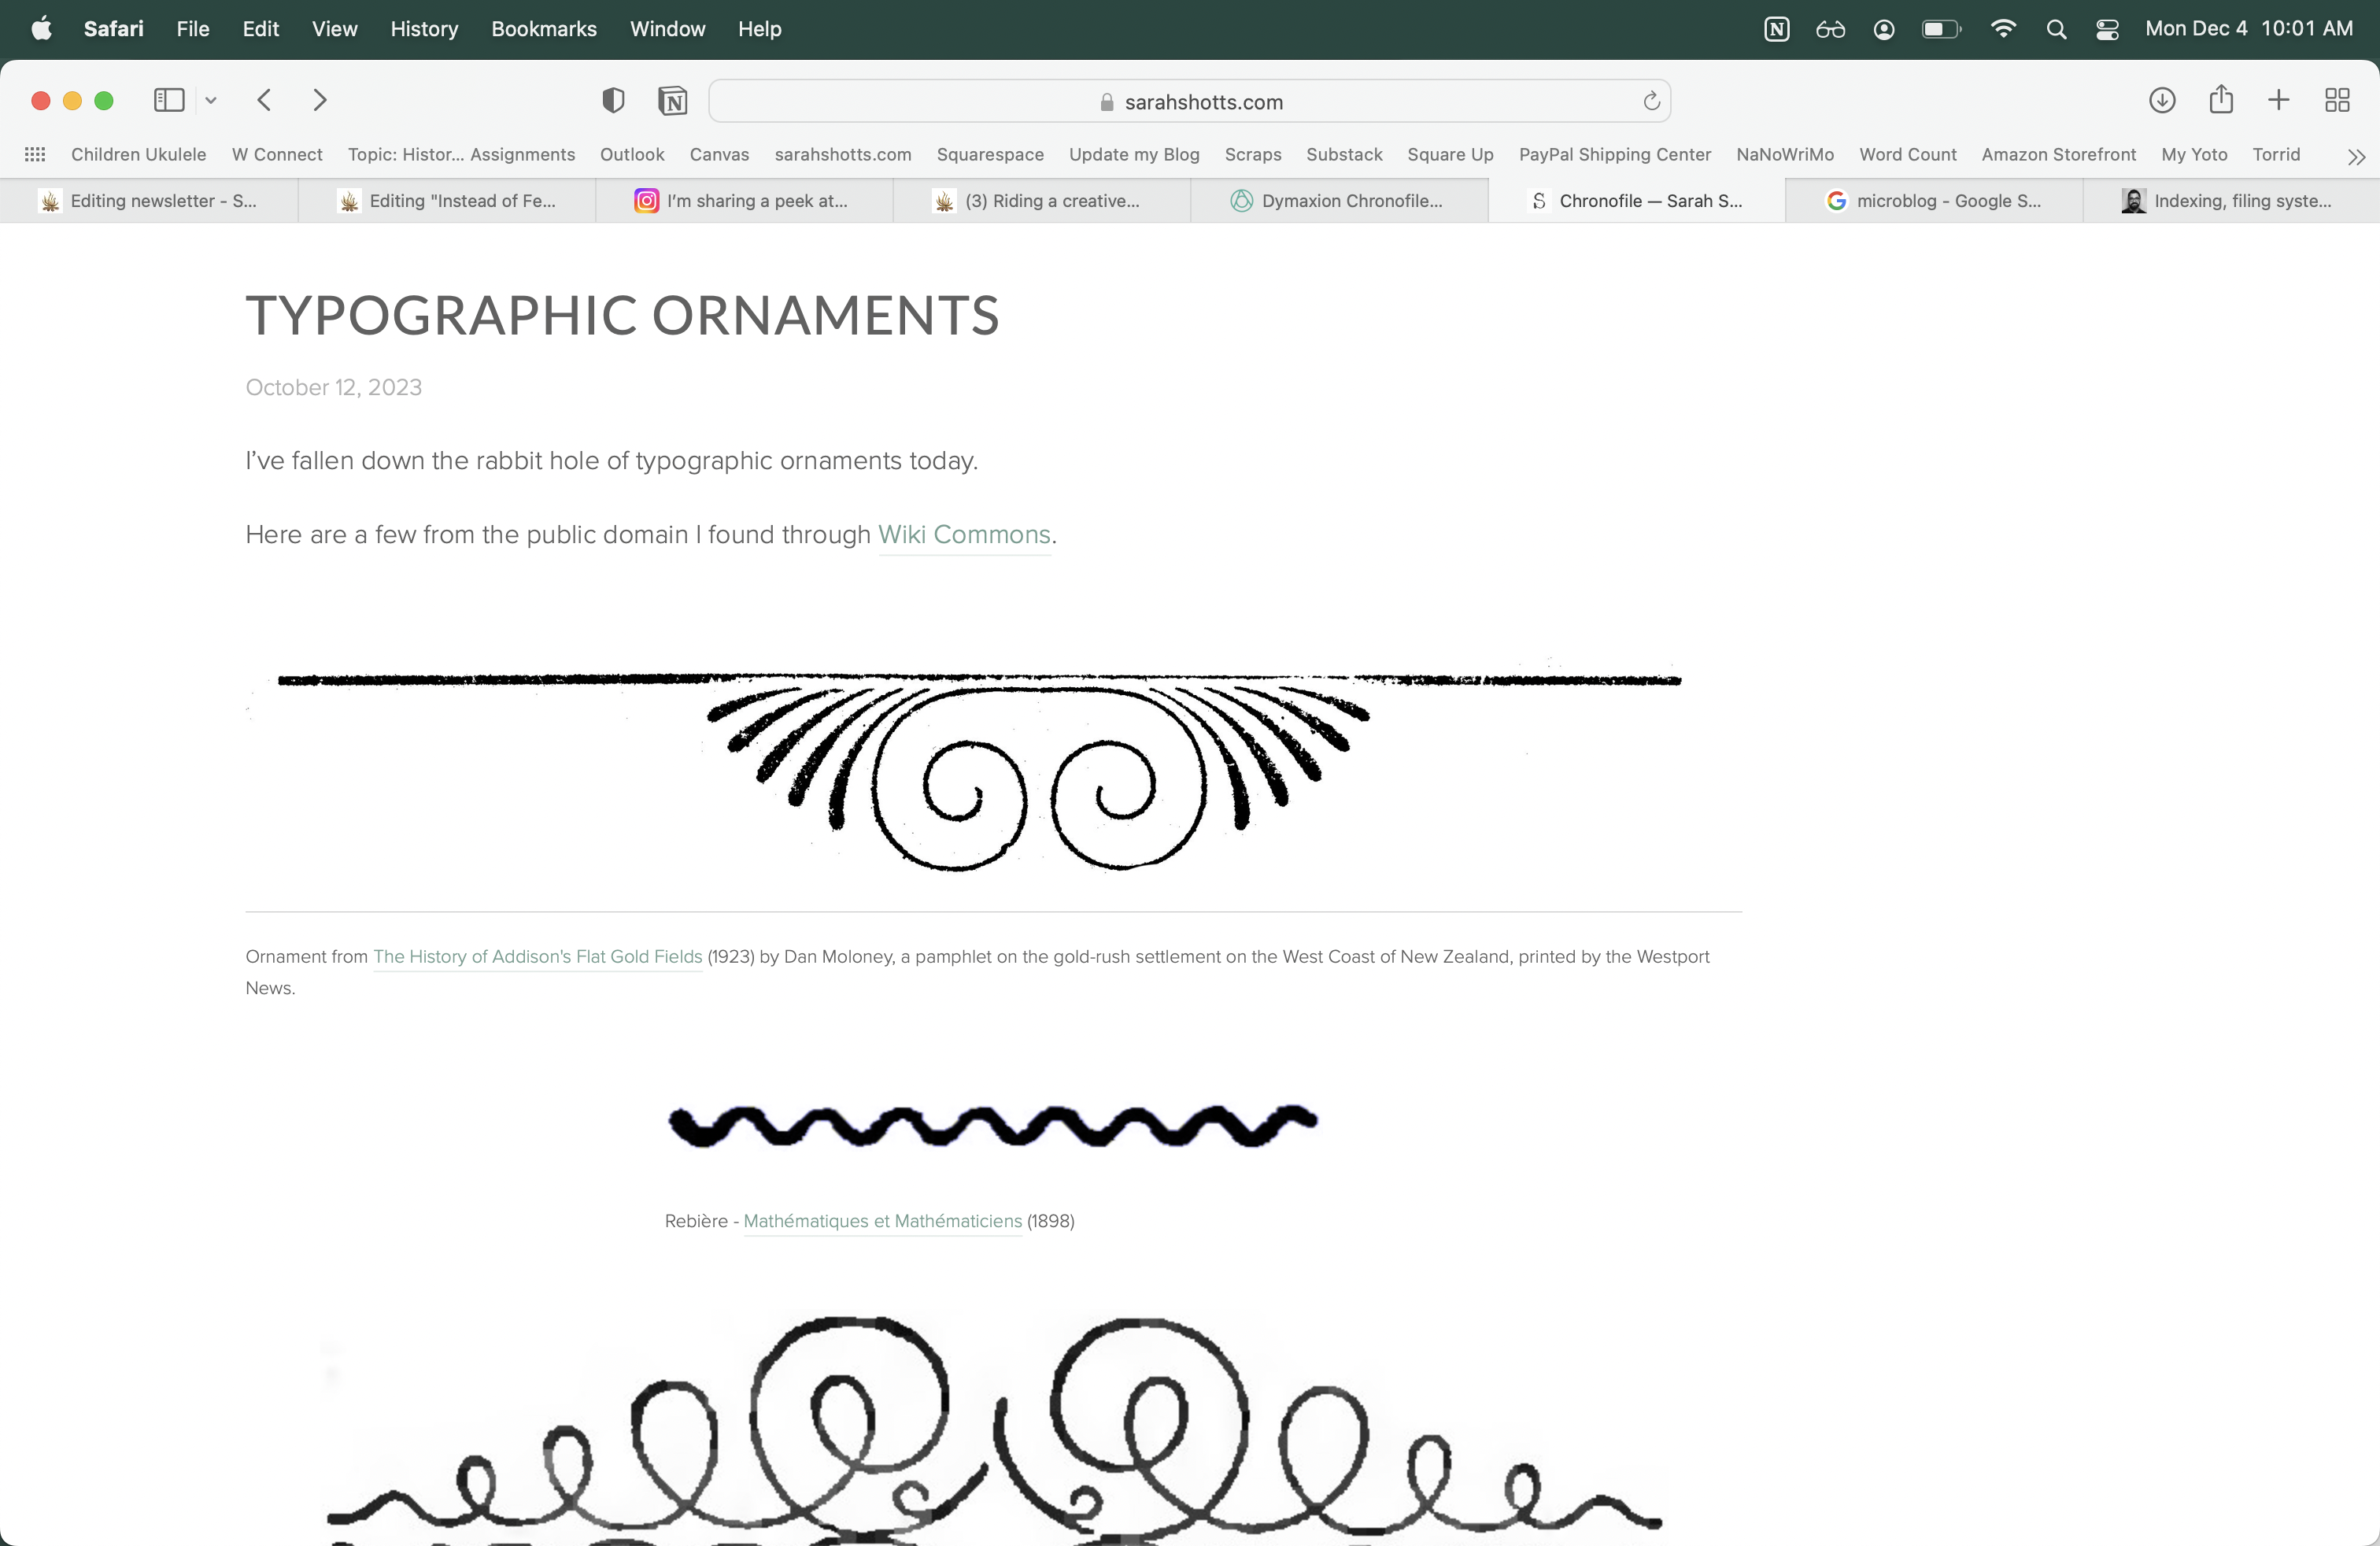
Task: Show downloads with the download icon
Action: (x=2162, y=100)
